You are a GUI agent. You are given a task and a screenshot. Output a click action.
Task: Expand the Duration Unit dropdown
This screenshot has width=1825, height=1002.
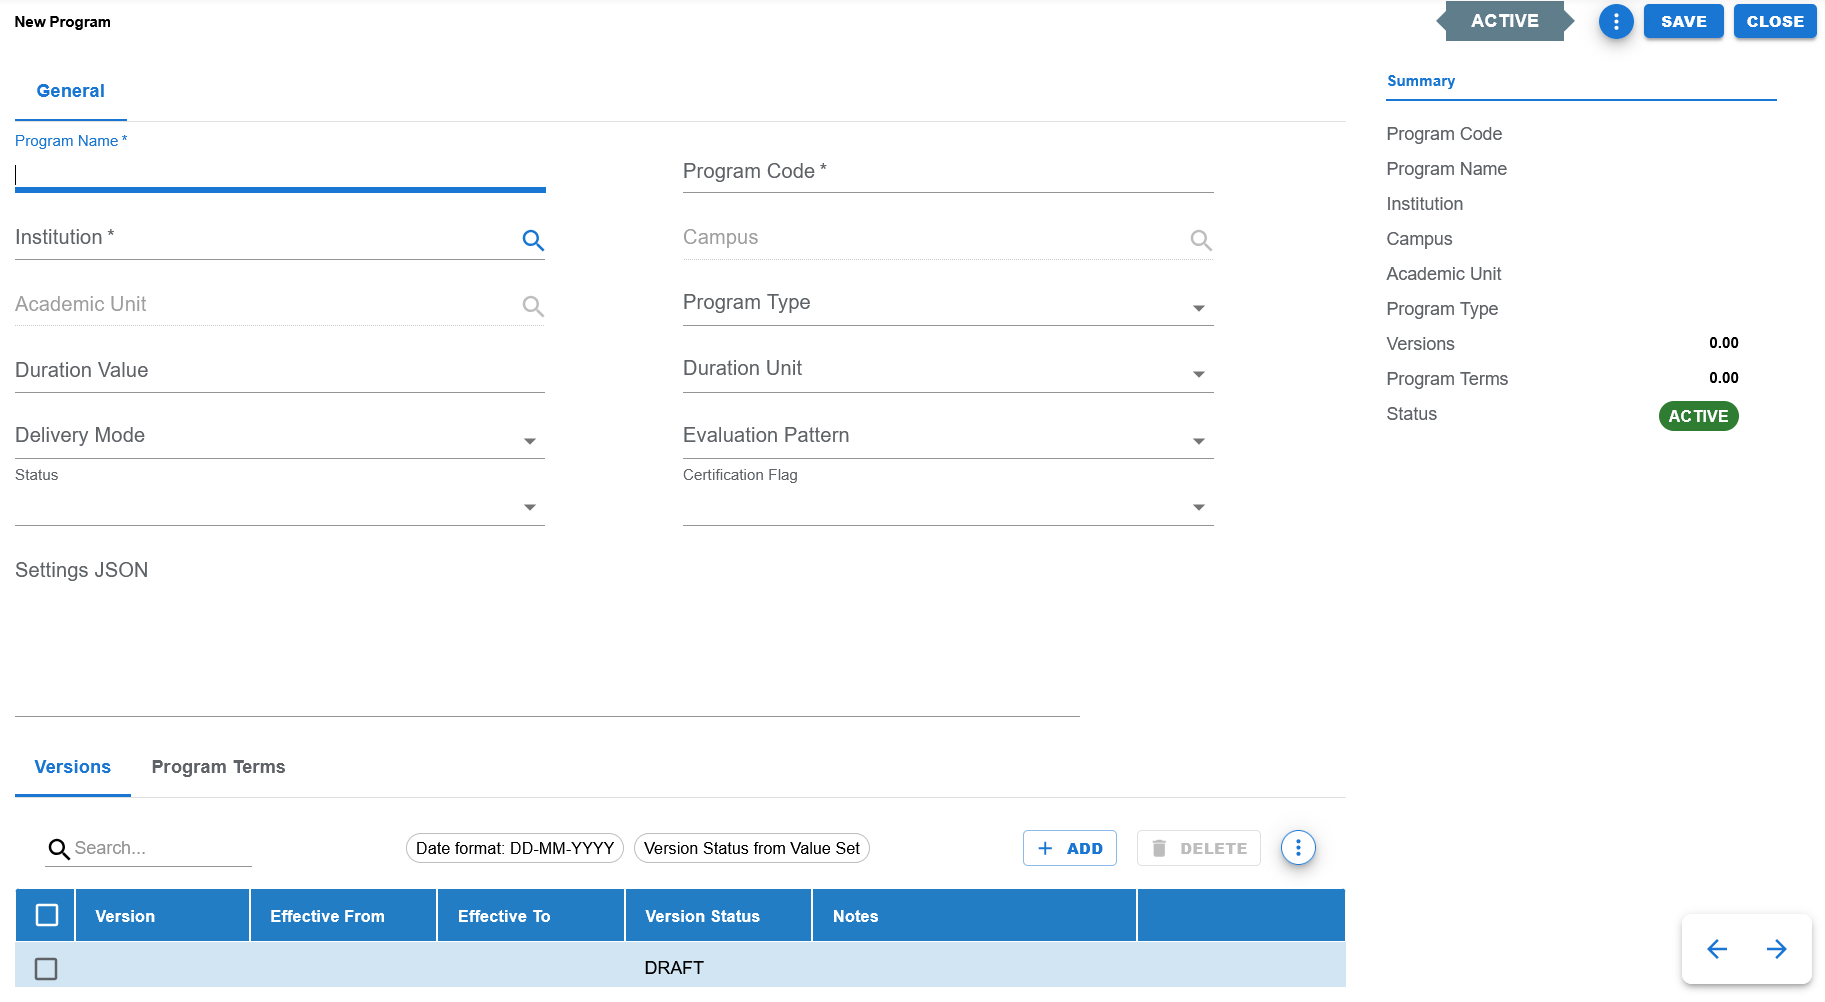click(x=1198, y=374)
